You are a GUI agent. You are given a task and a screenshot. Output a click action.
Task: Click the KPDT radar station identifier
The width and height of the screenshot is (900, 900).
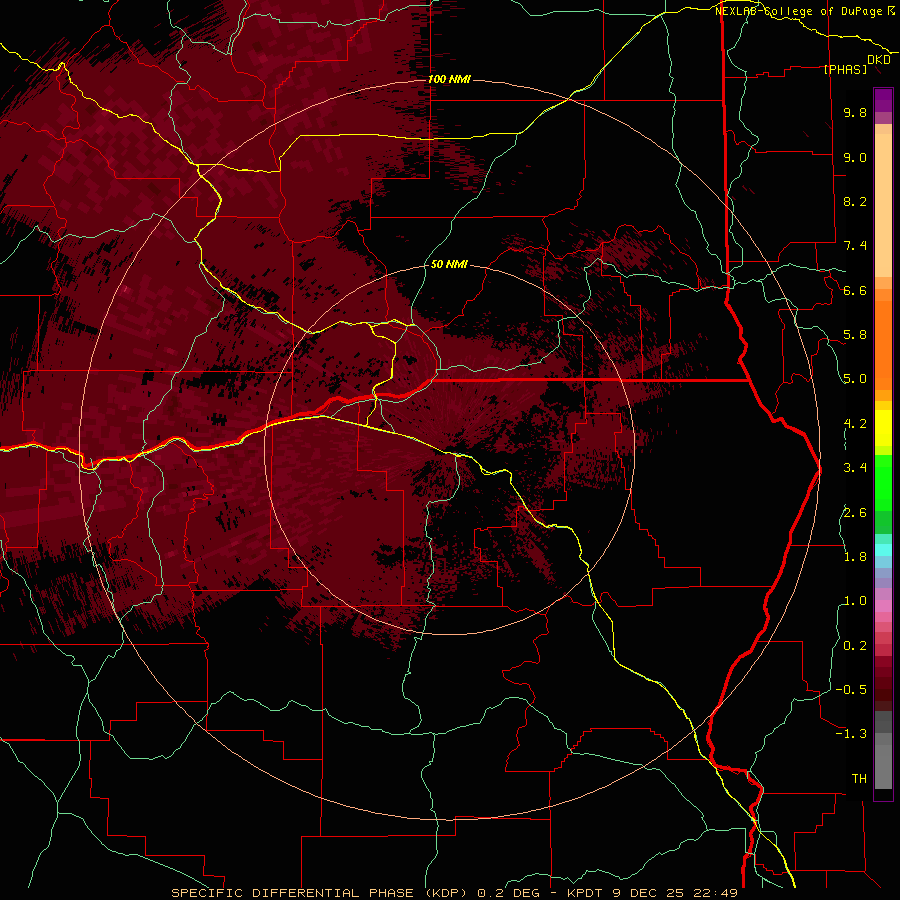586,893
